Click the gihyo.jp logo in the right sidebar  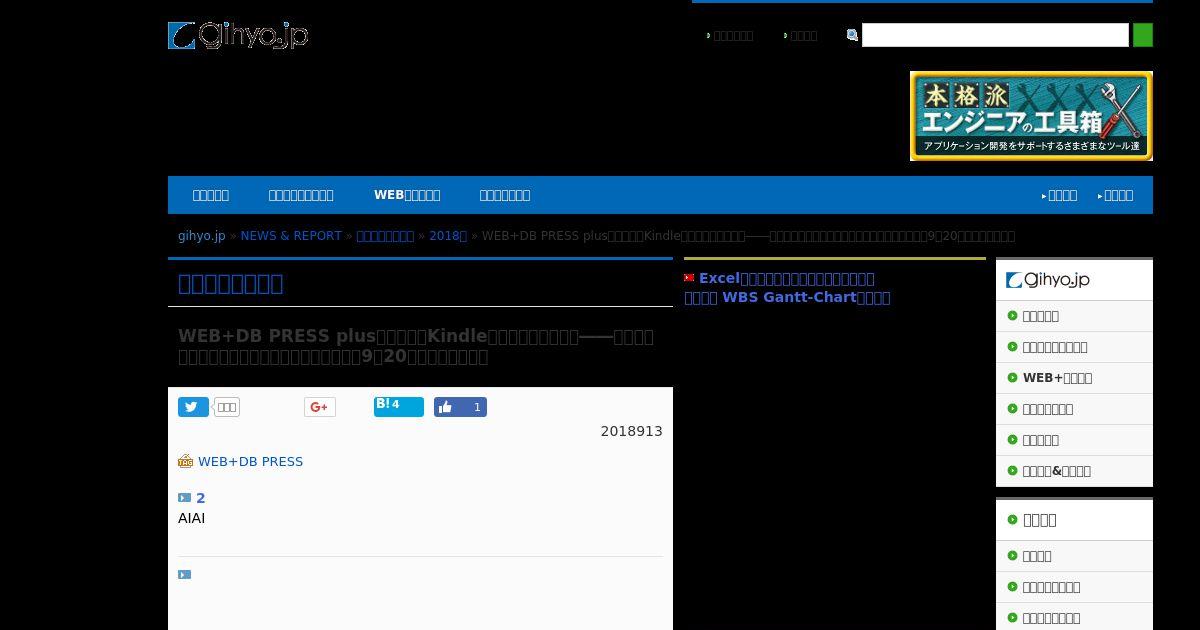tap(1048, 280)
